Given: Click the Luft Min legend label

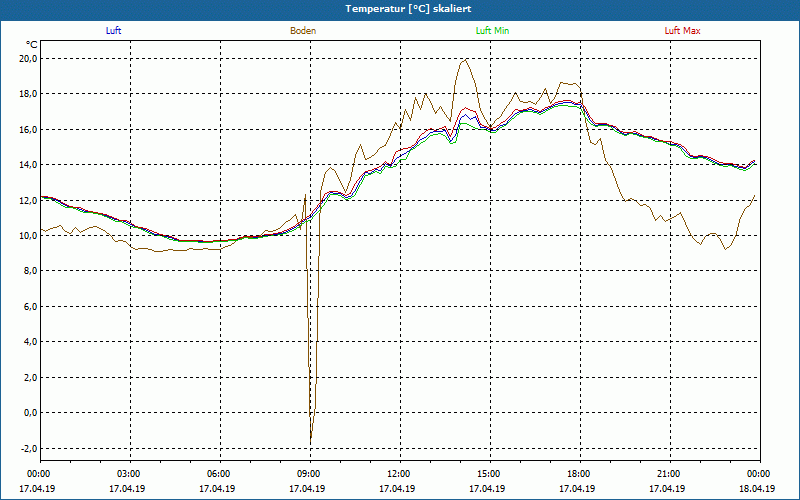Looking at the screenshot, I should tap(492, 31).
